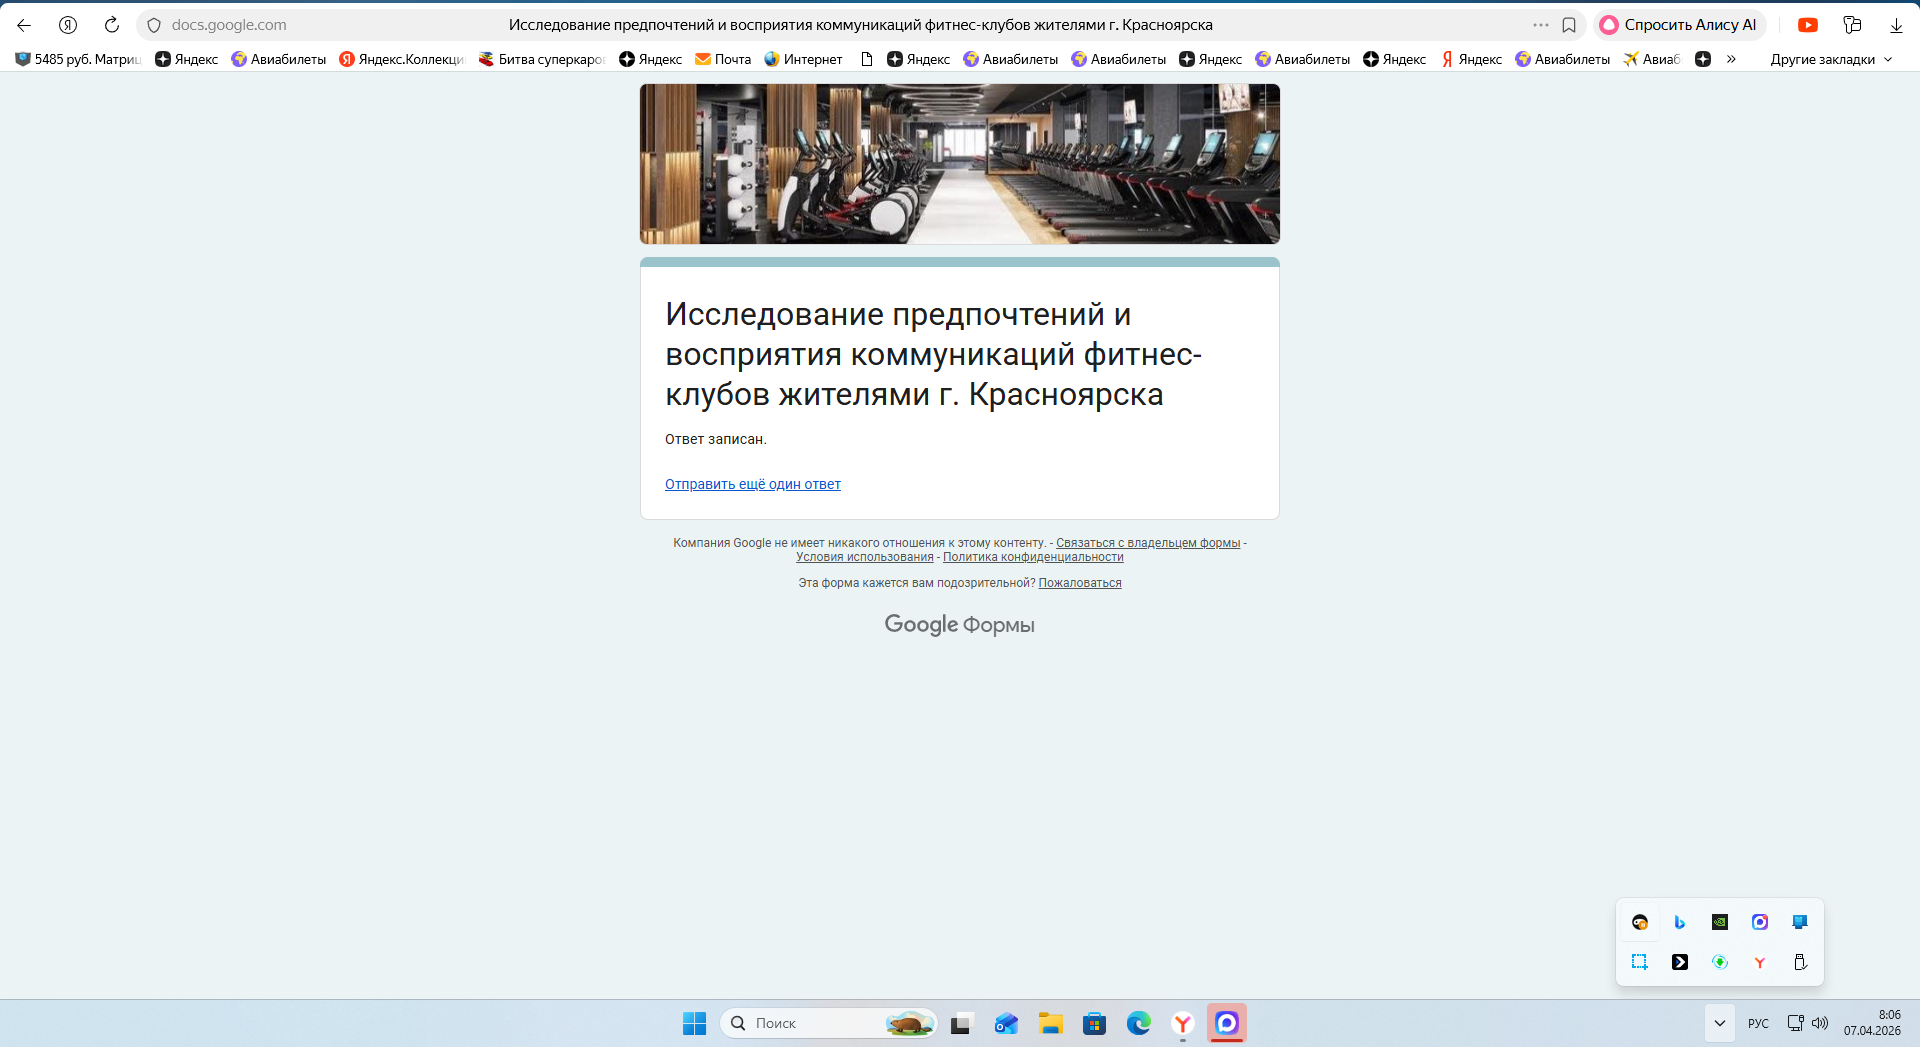The height and width of the screenshot is (1047, 1920).
Task: Launch Microsoft Edge from the taskbar
Action: (x=1138, y=1023)
